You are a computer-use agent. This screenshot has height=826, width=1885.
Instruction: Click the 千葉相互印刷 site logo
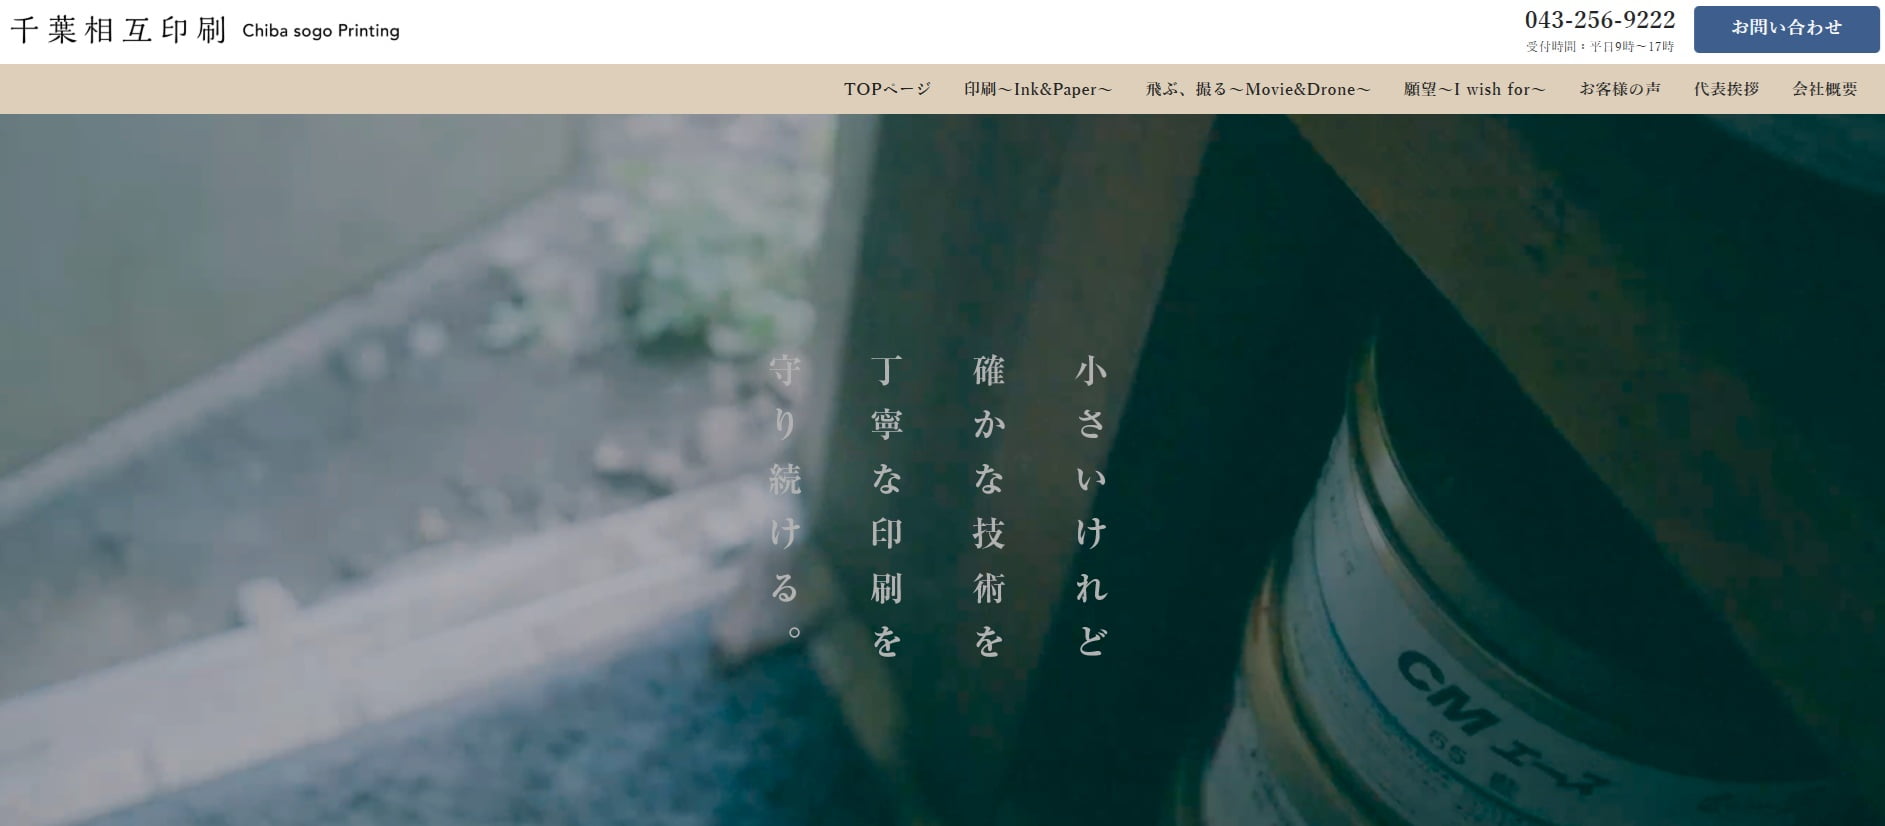click(119, 30)
